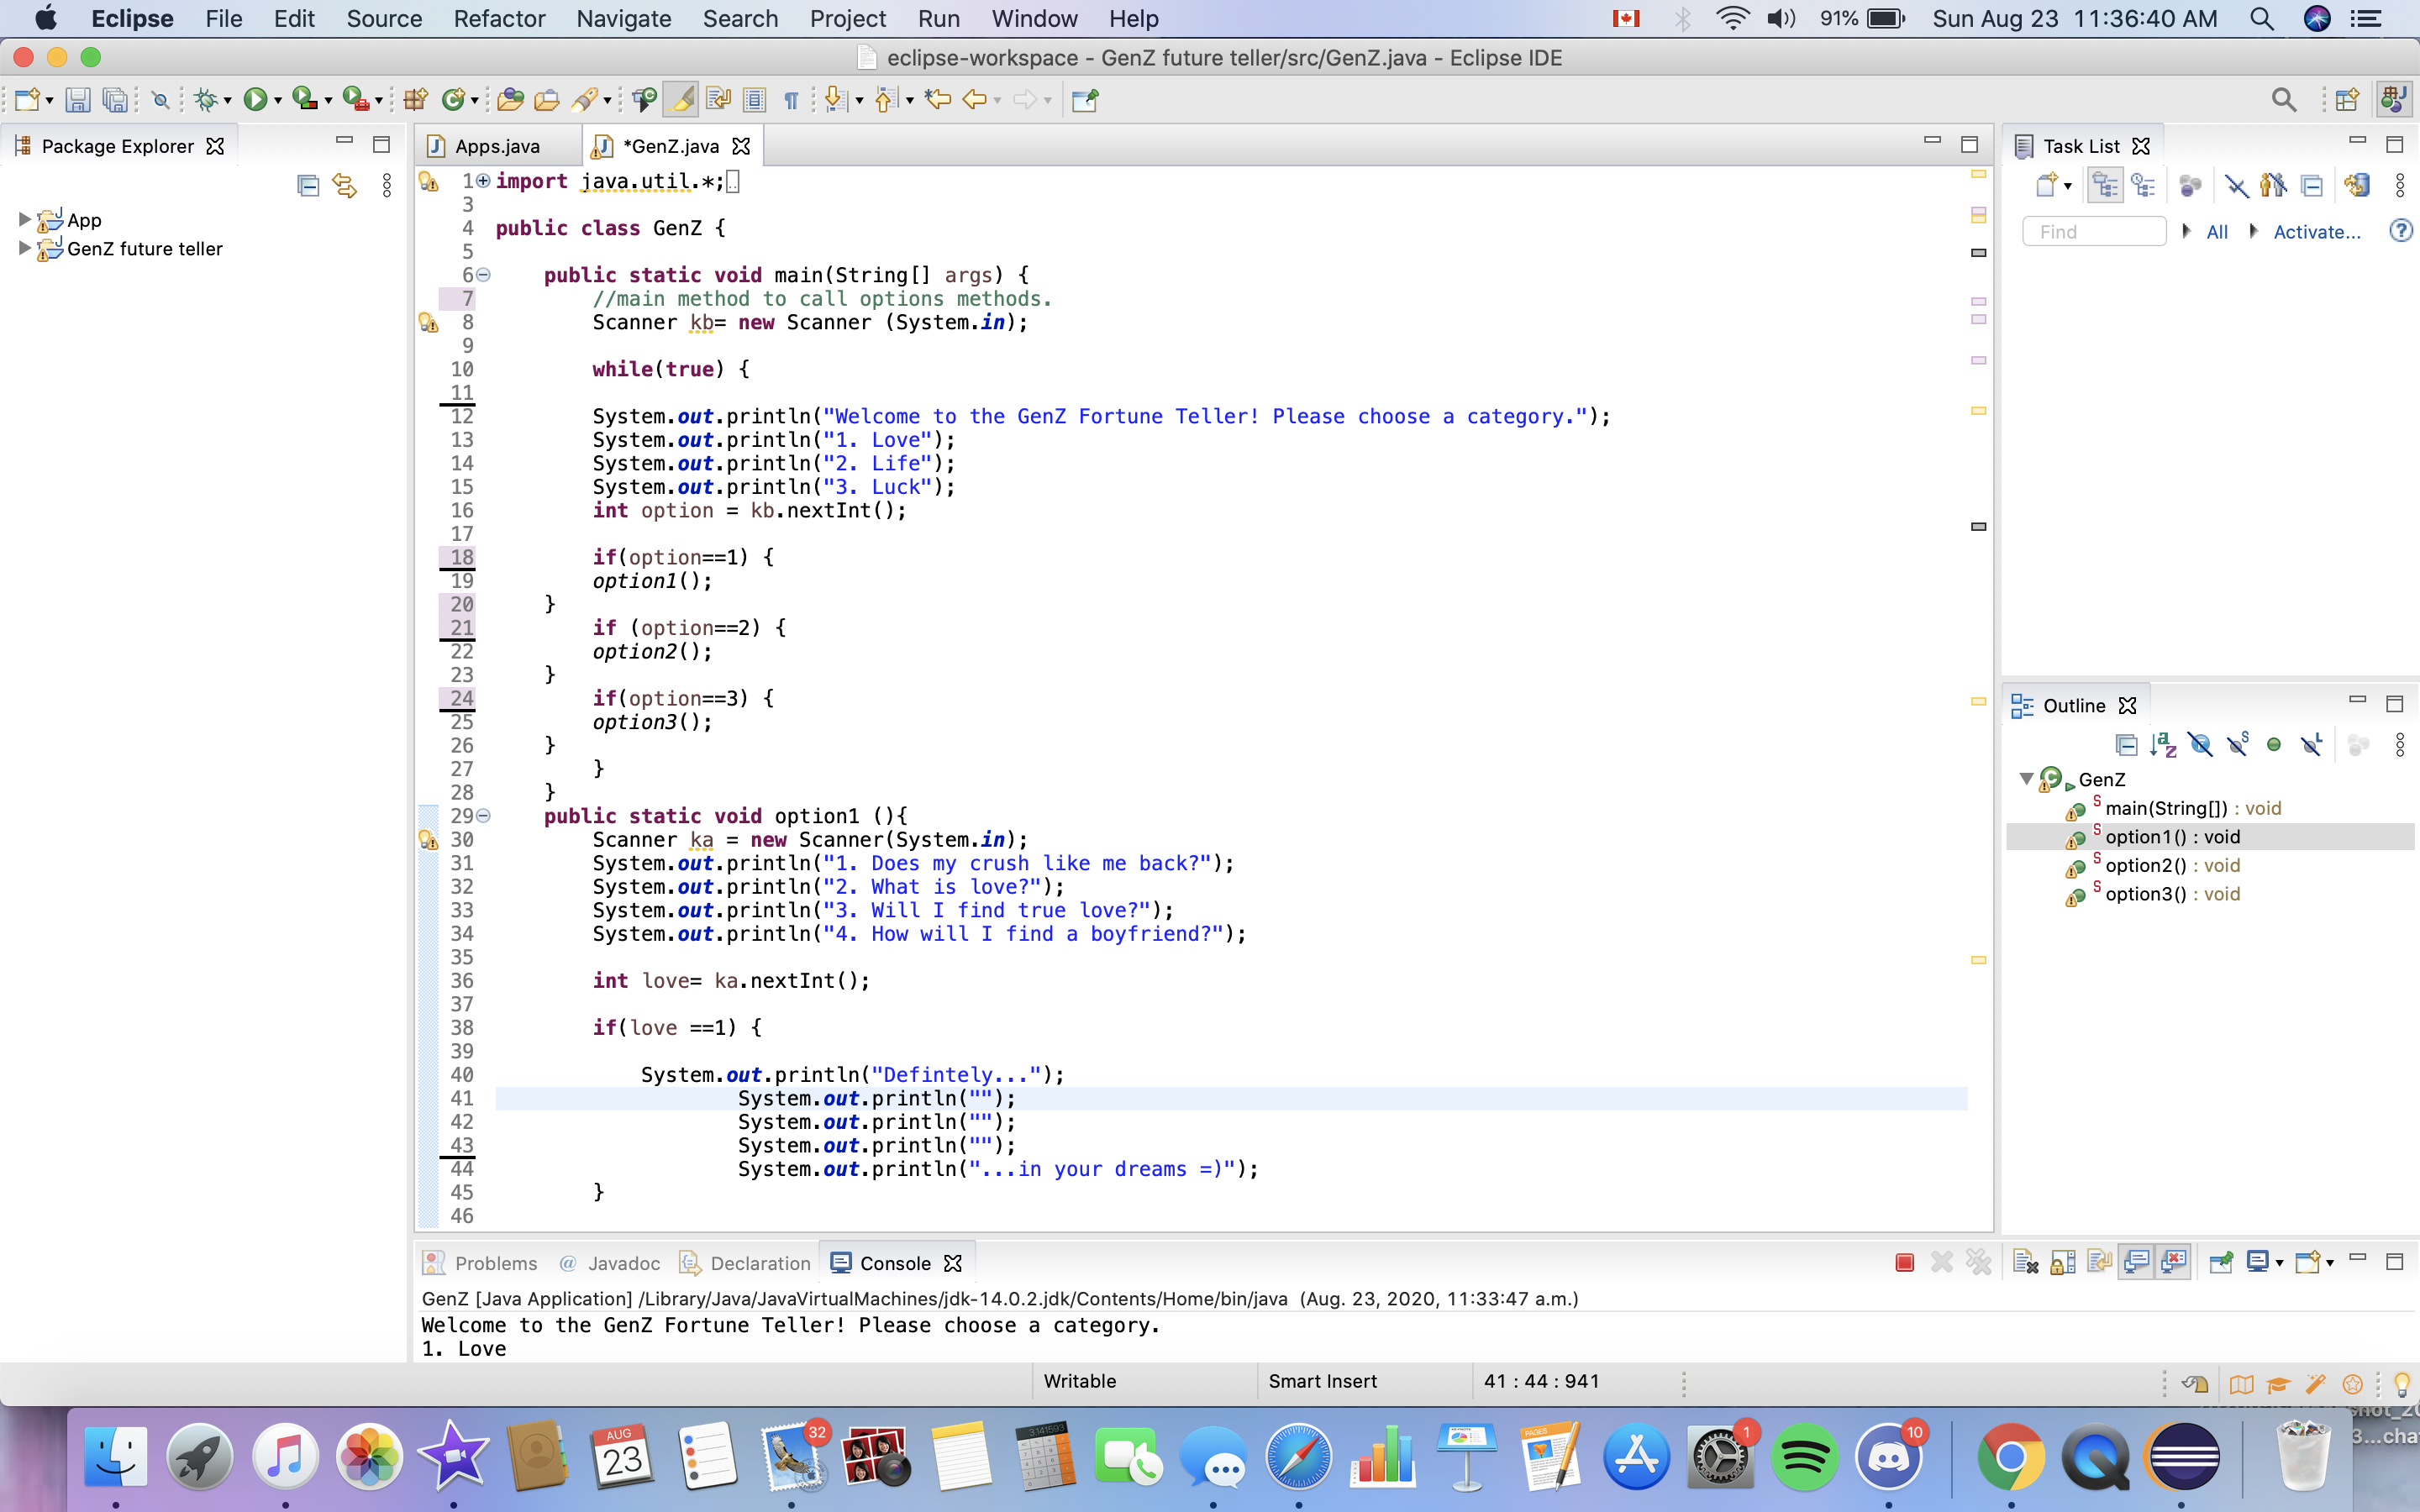Open the Run button dropdown arrow

(x=278, y=101)
